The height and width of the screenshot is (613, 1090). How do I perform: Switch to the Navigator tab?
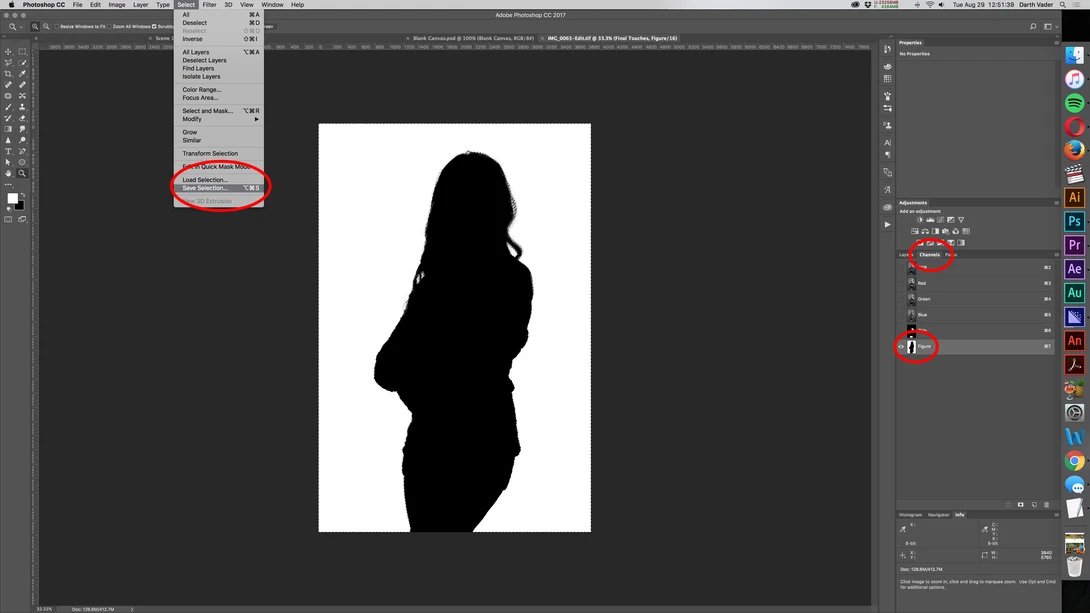[938, 515]
